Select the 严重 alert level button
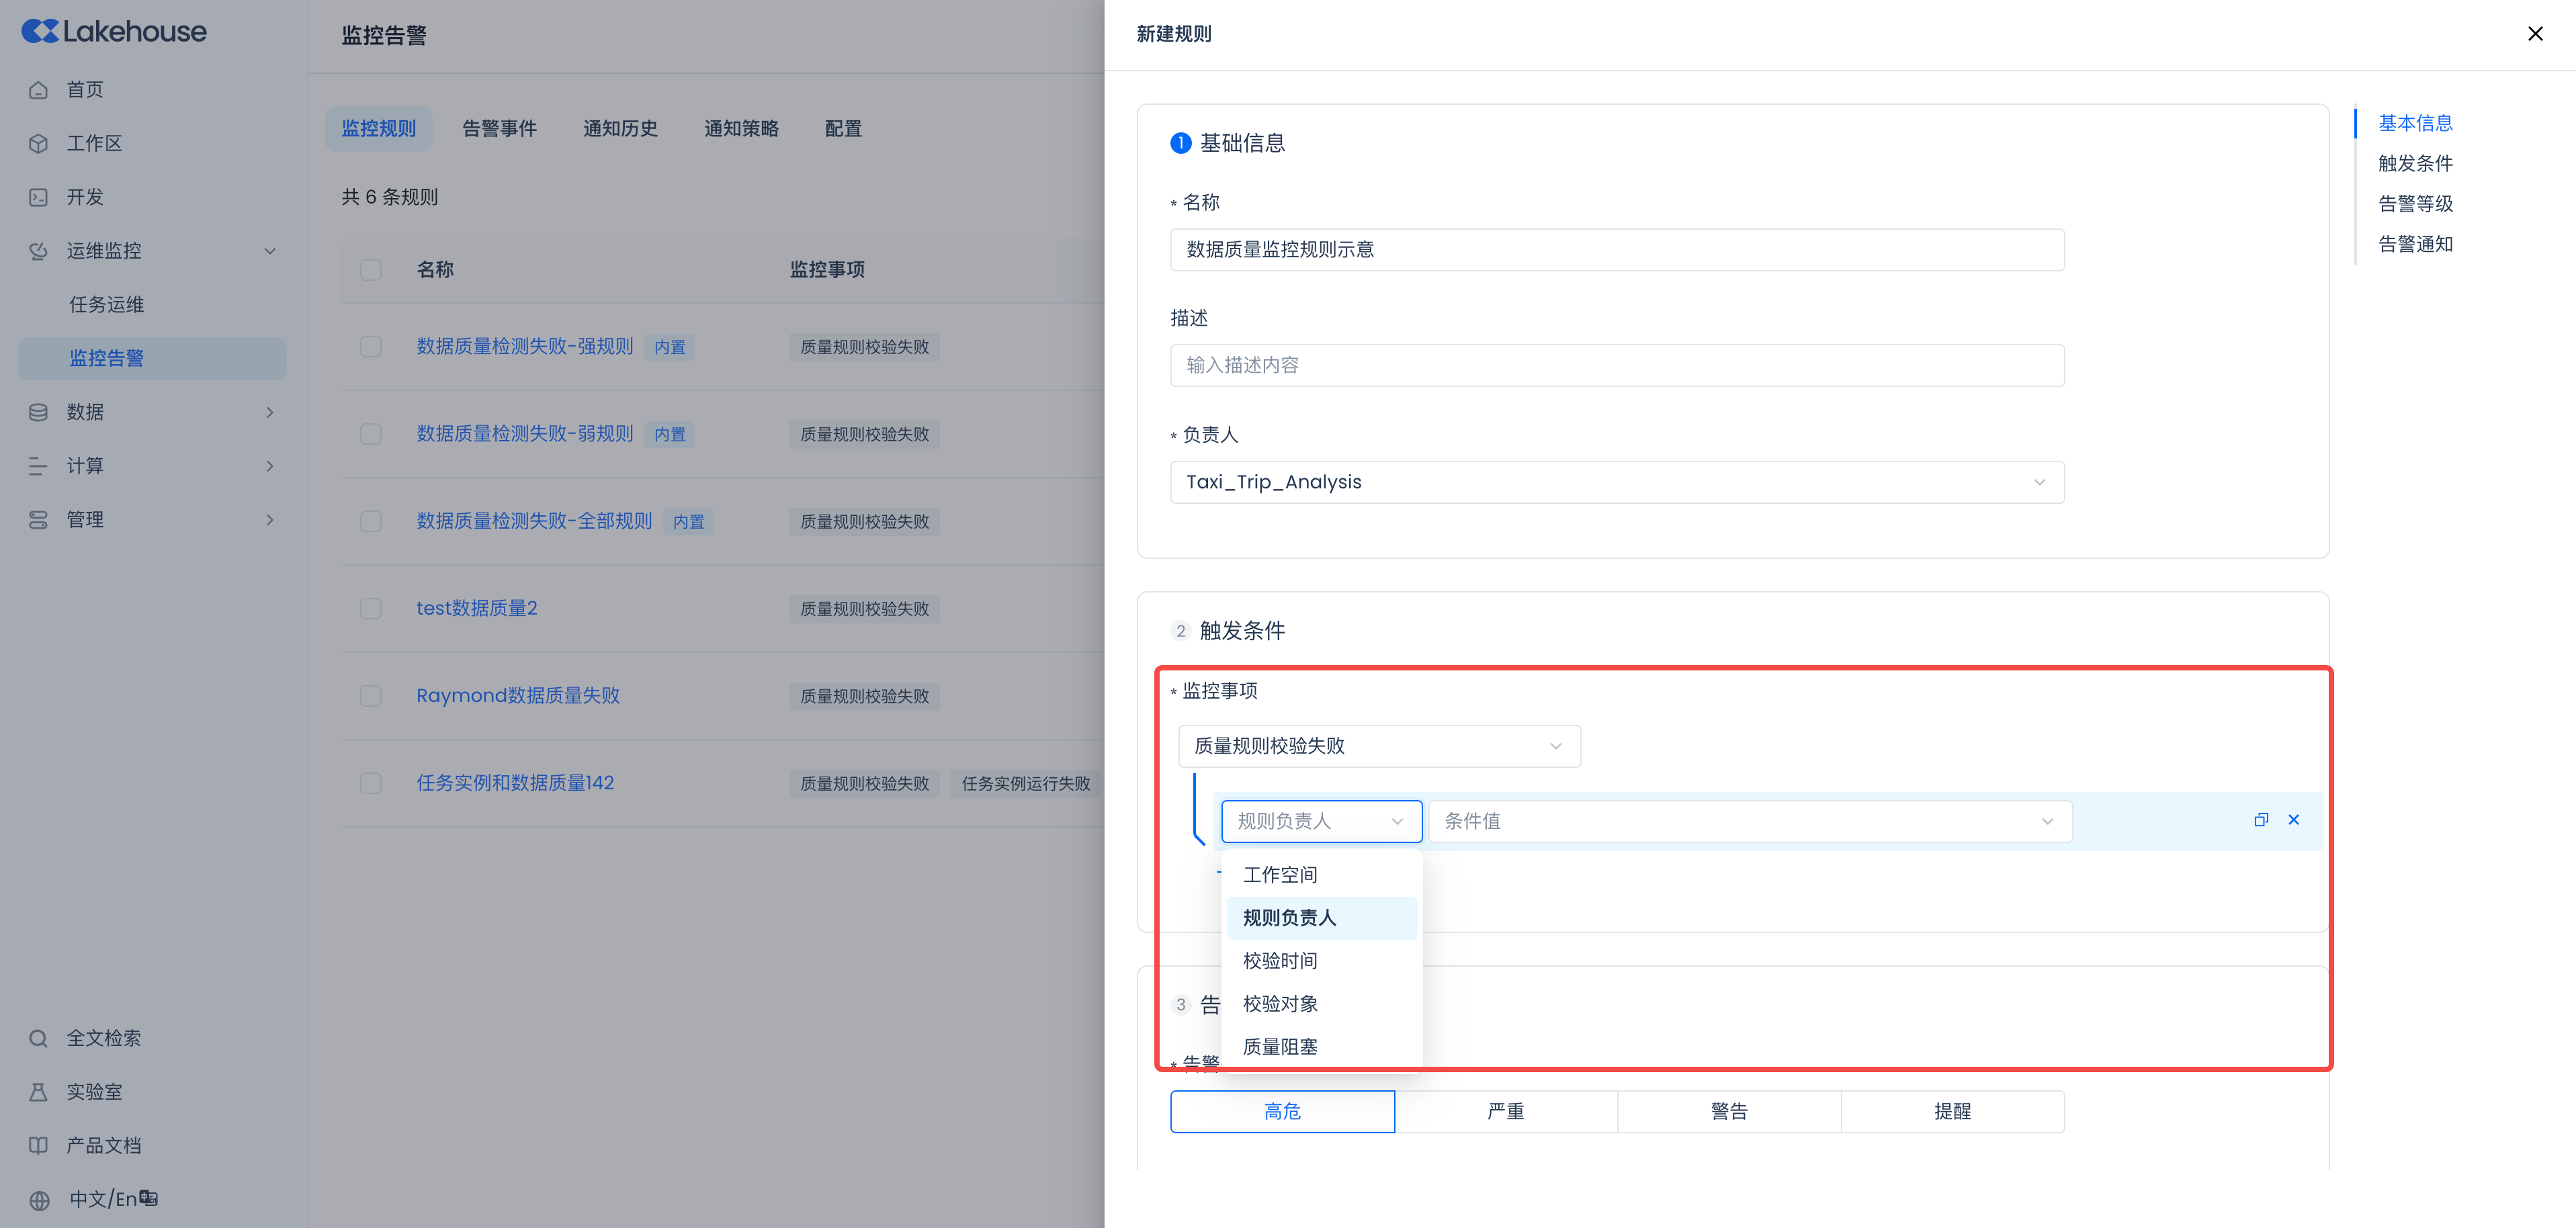 point(1505,1111)
